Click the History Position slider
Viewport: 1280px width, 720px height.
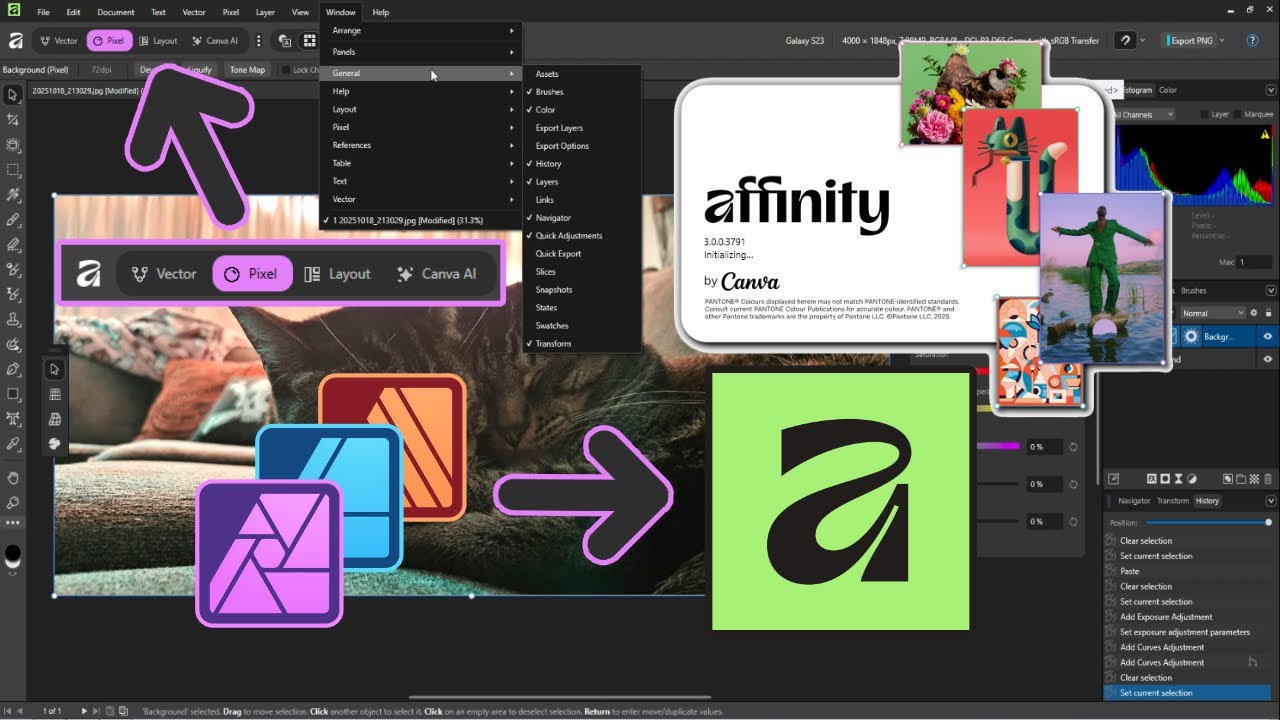coord(1207,522)
